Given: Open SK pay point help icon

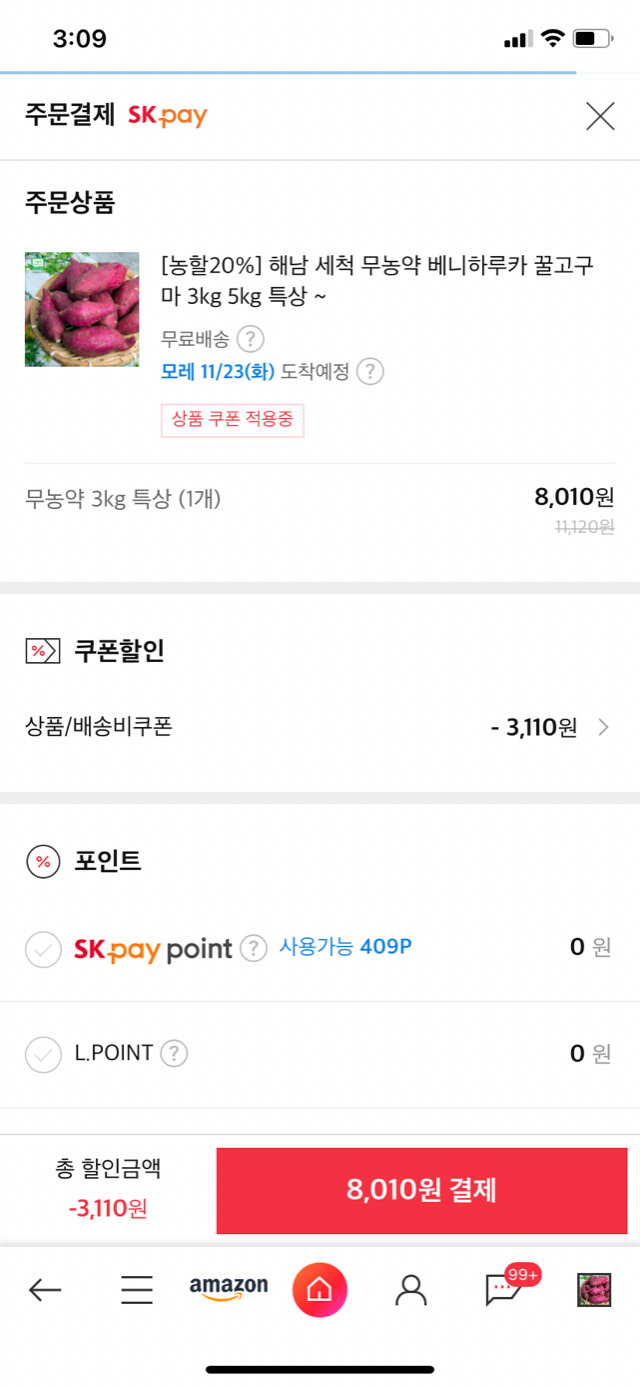Looking at the screenshot, I should (x=254, y=947).
